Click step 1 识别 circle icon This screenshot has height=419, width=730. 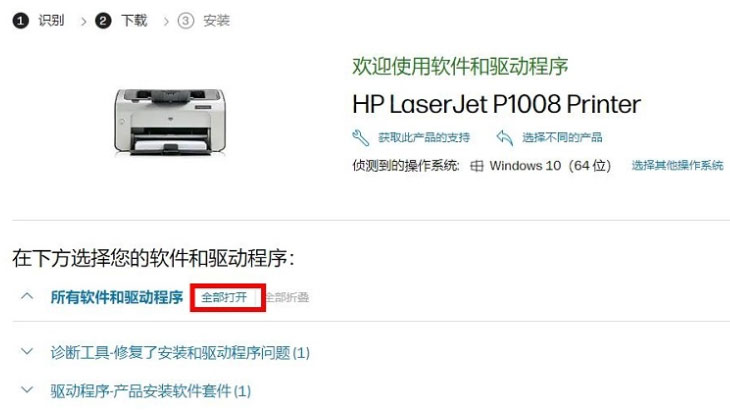20,20
